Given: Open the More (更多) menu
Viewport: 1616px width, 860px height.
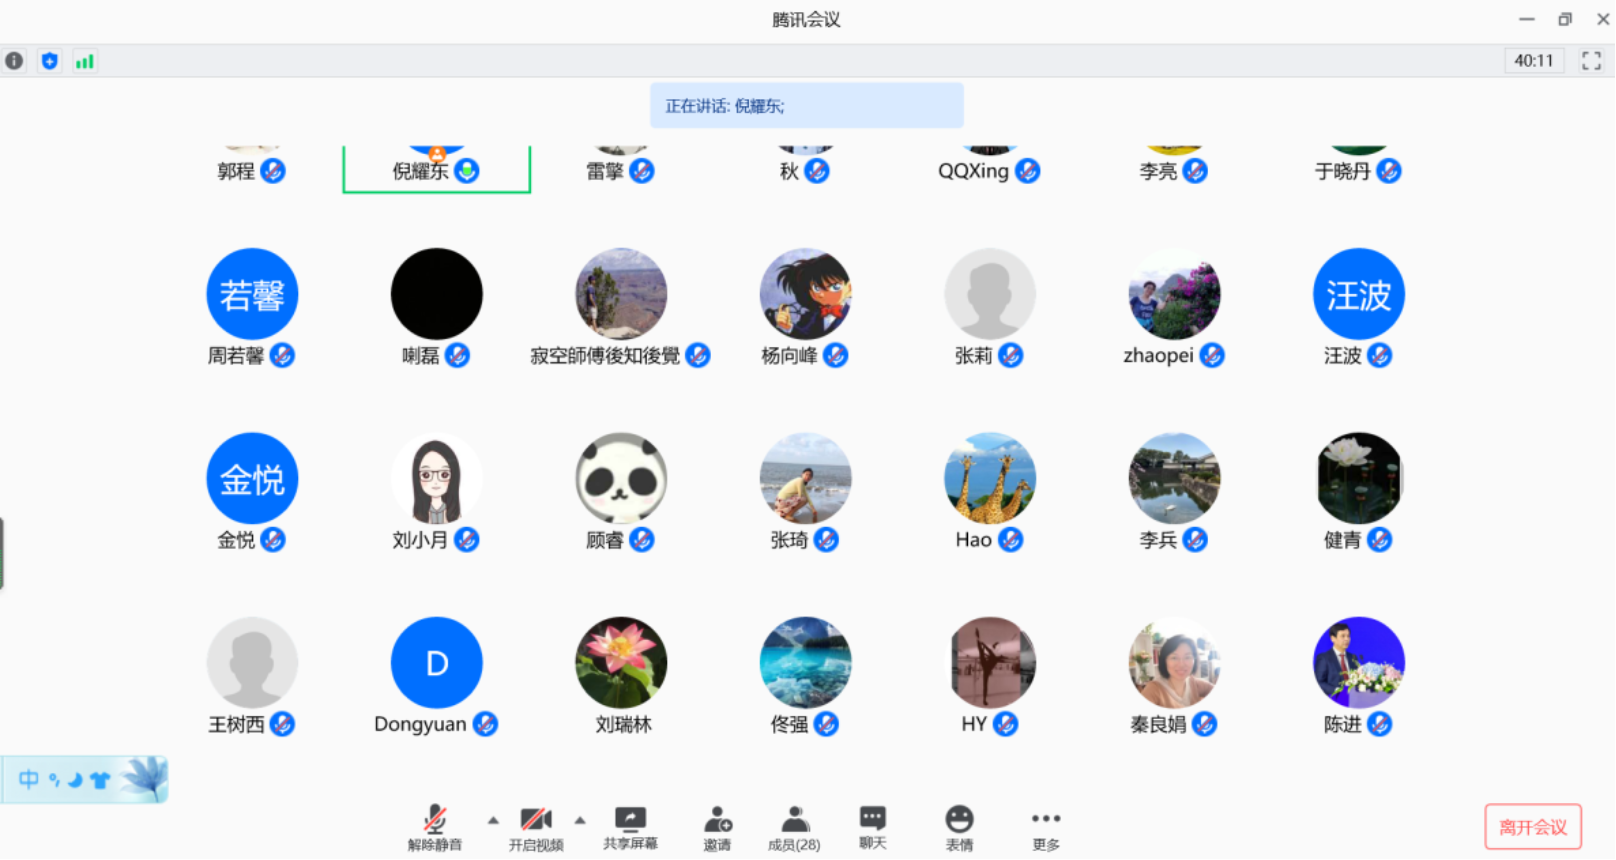Looking at the screenshot, I should (x=1046, y=828).
